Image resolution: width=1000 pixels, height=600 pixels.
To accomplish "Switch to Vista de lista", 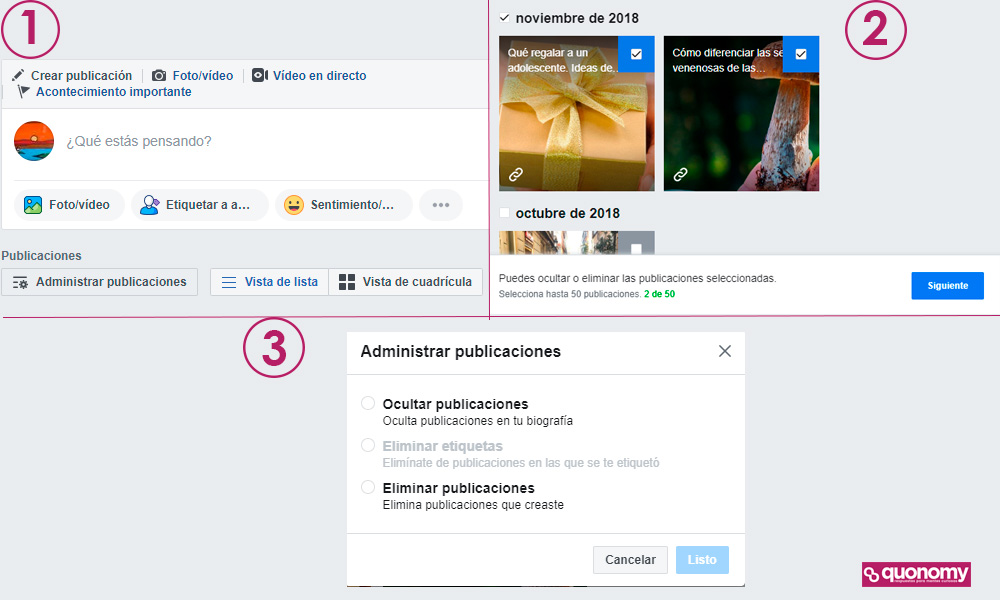I will [270, 282].
